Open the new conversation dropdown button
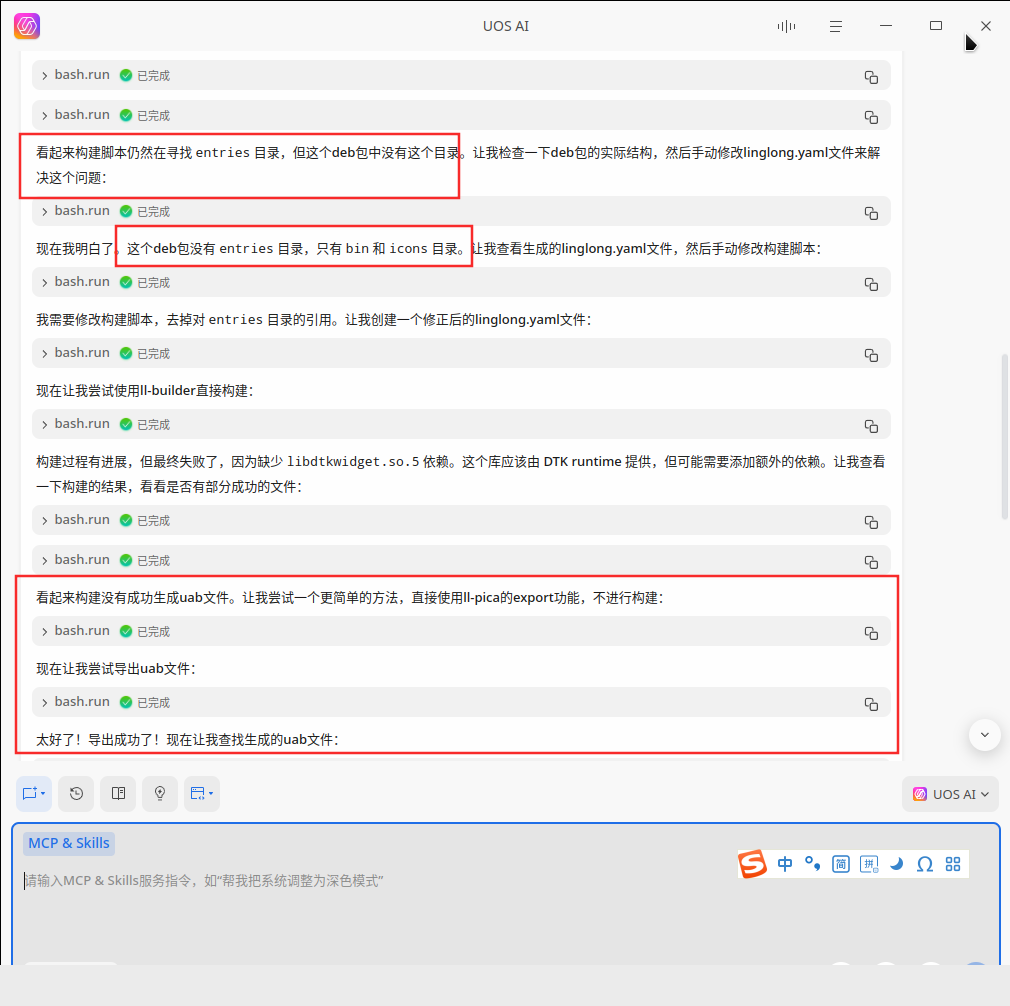The height and width of the screenshot is (1006, 1010). [x=33, y=793]
